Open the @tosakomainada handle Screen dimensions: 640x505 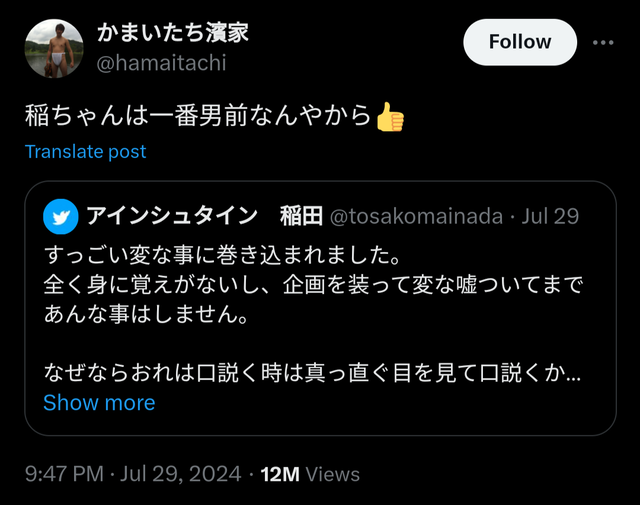(x=416, y=216)
